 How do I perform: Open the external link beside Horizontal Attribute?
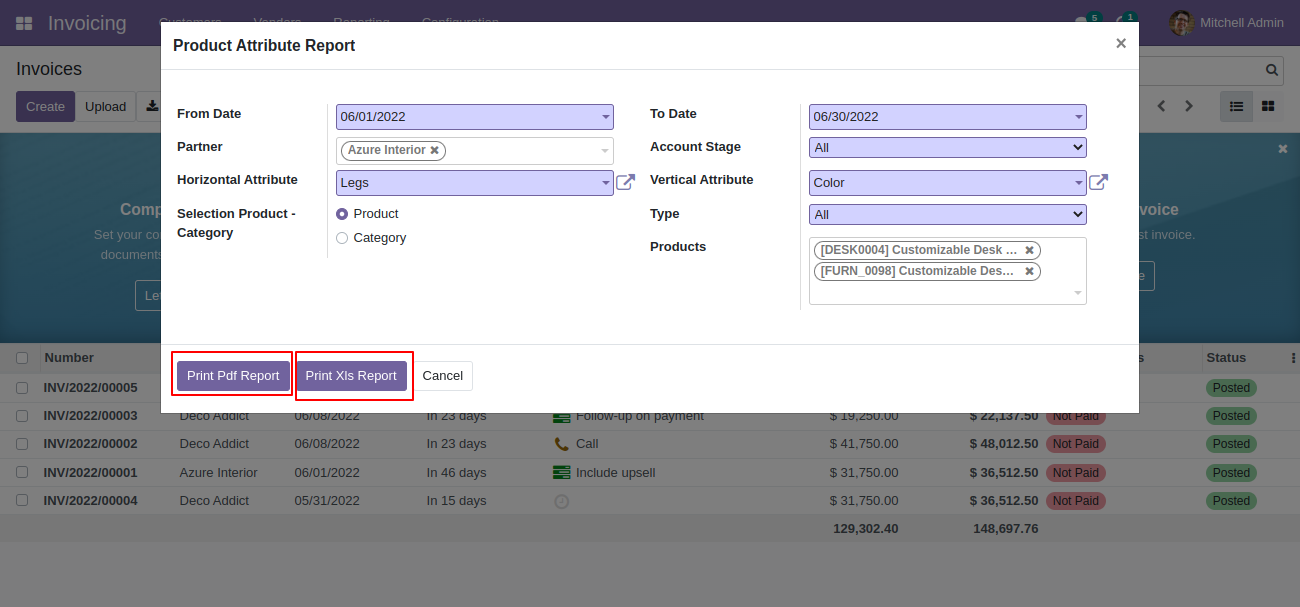(x=625, y=182)
